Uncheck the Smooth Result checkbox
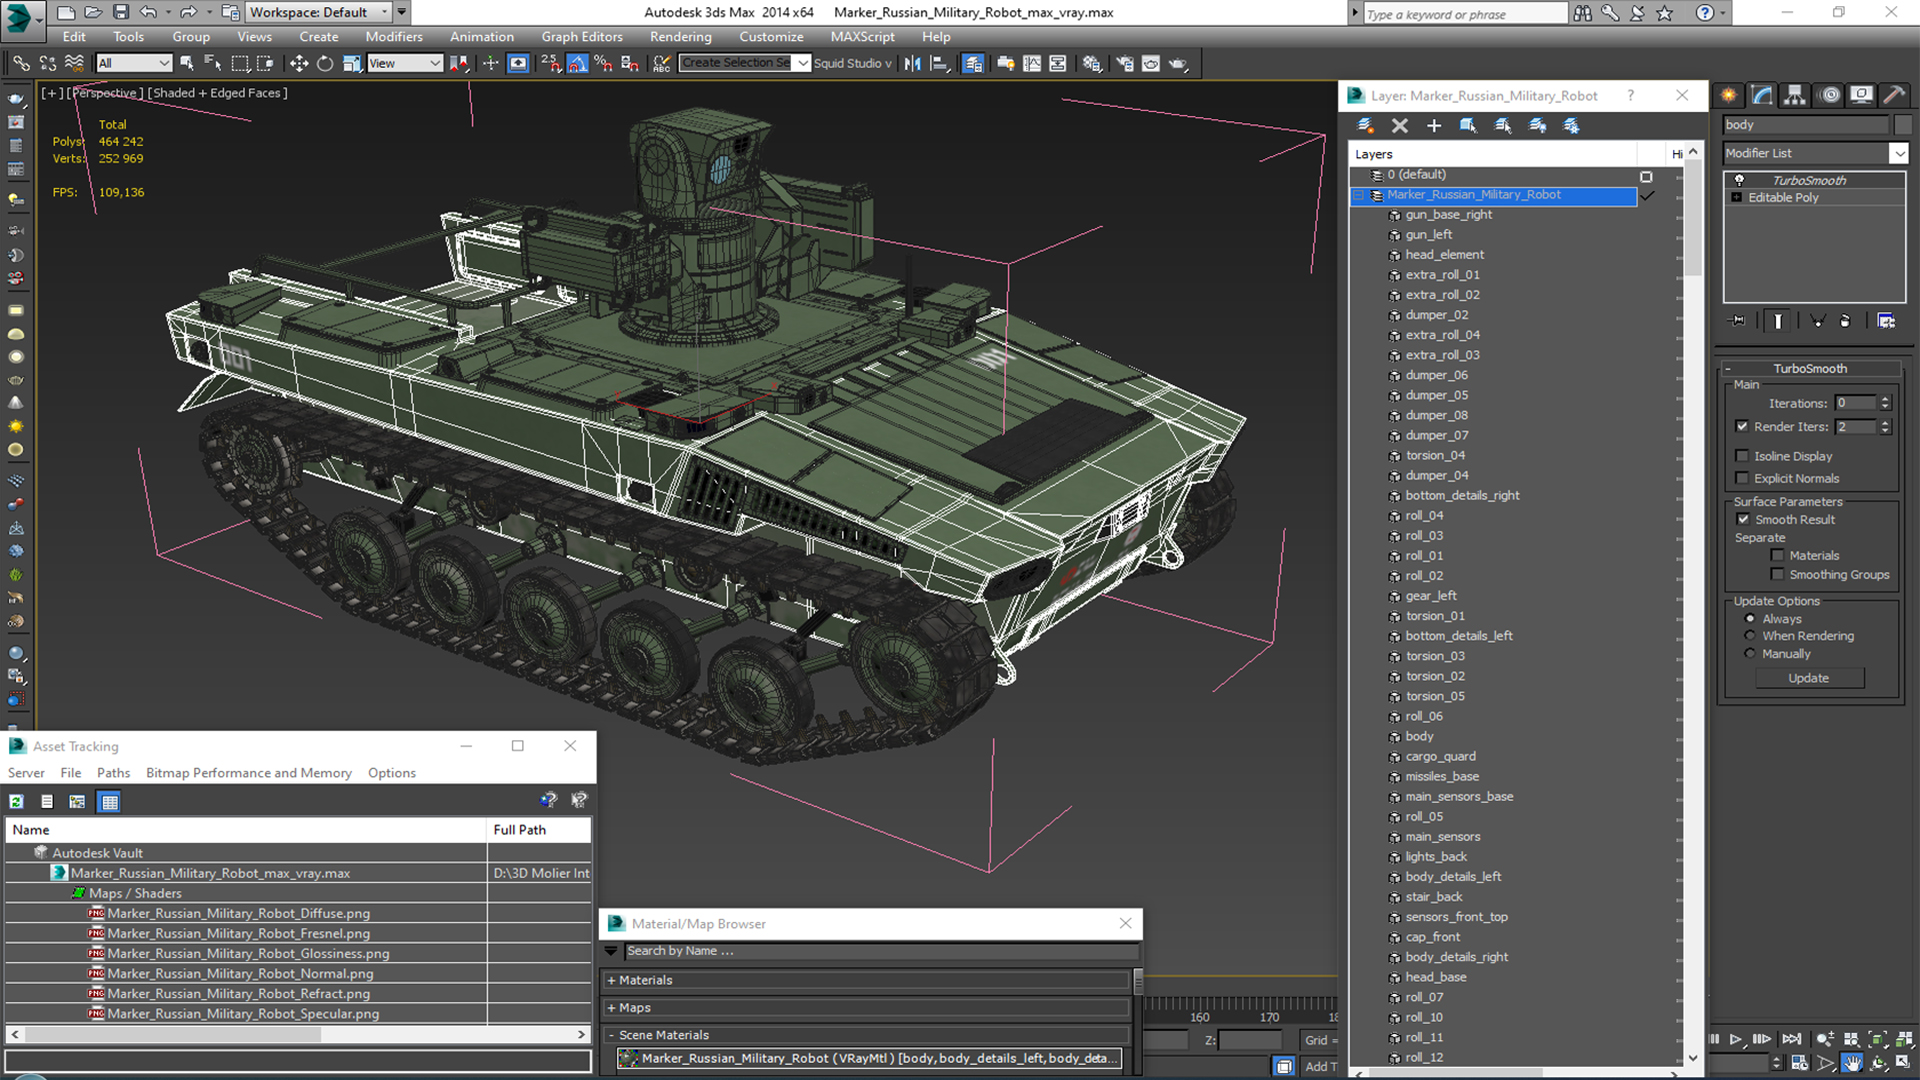 click(1743, 519)
